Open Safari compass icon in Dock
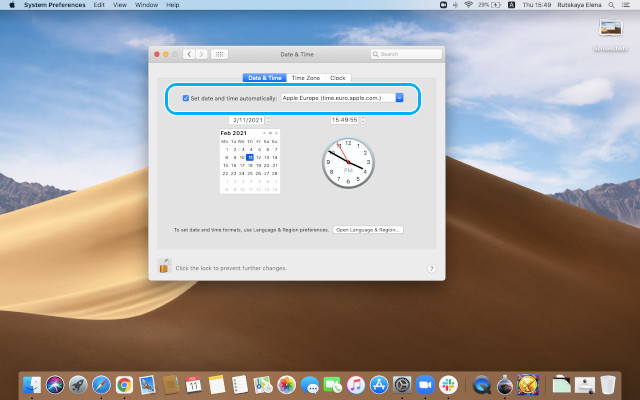 [x=101, y=385]
